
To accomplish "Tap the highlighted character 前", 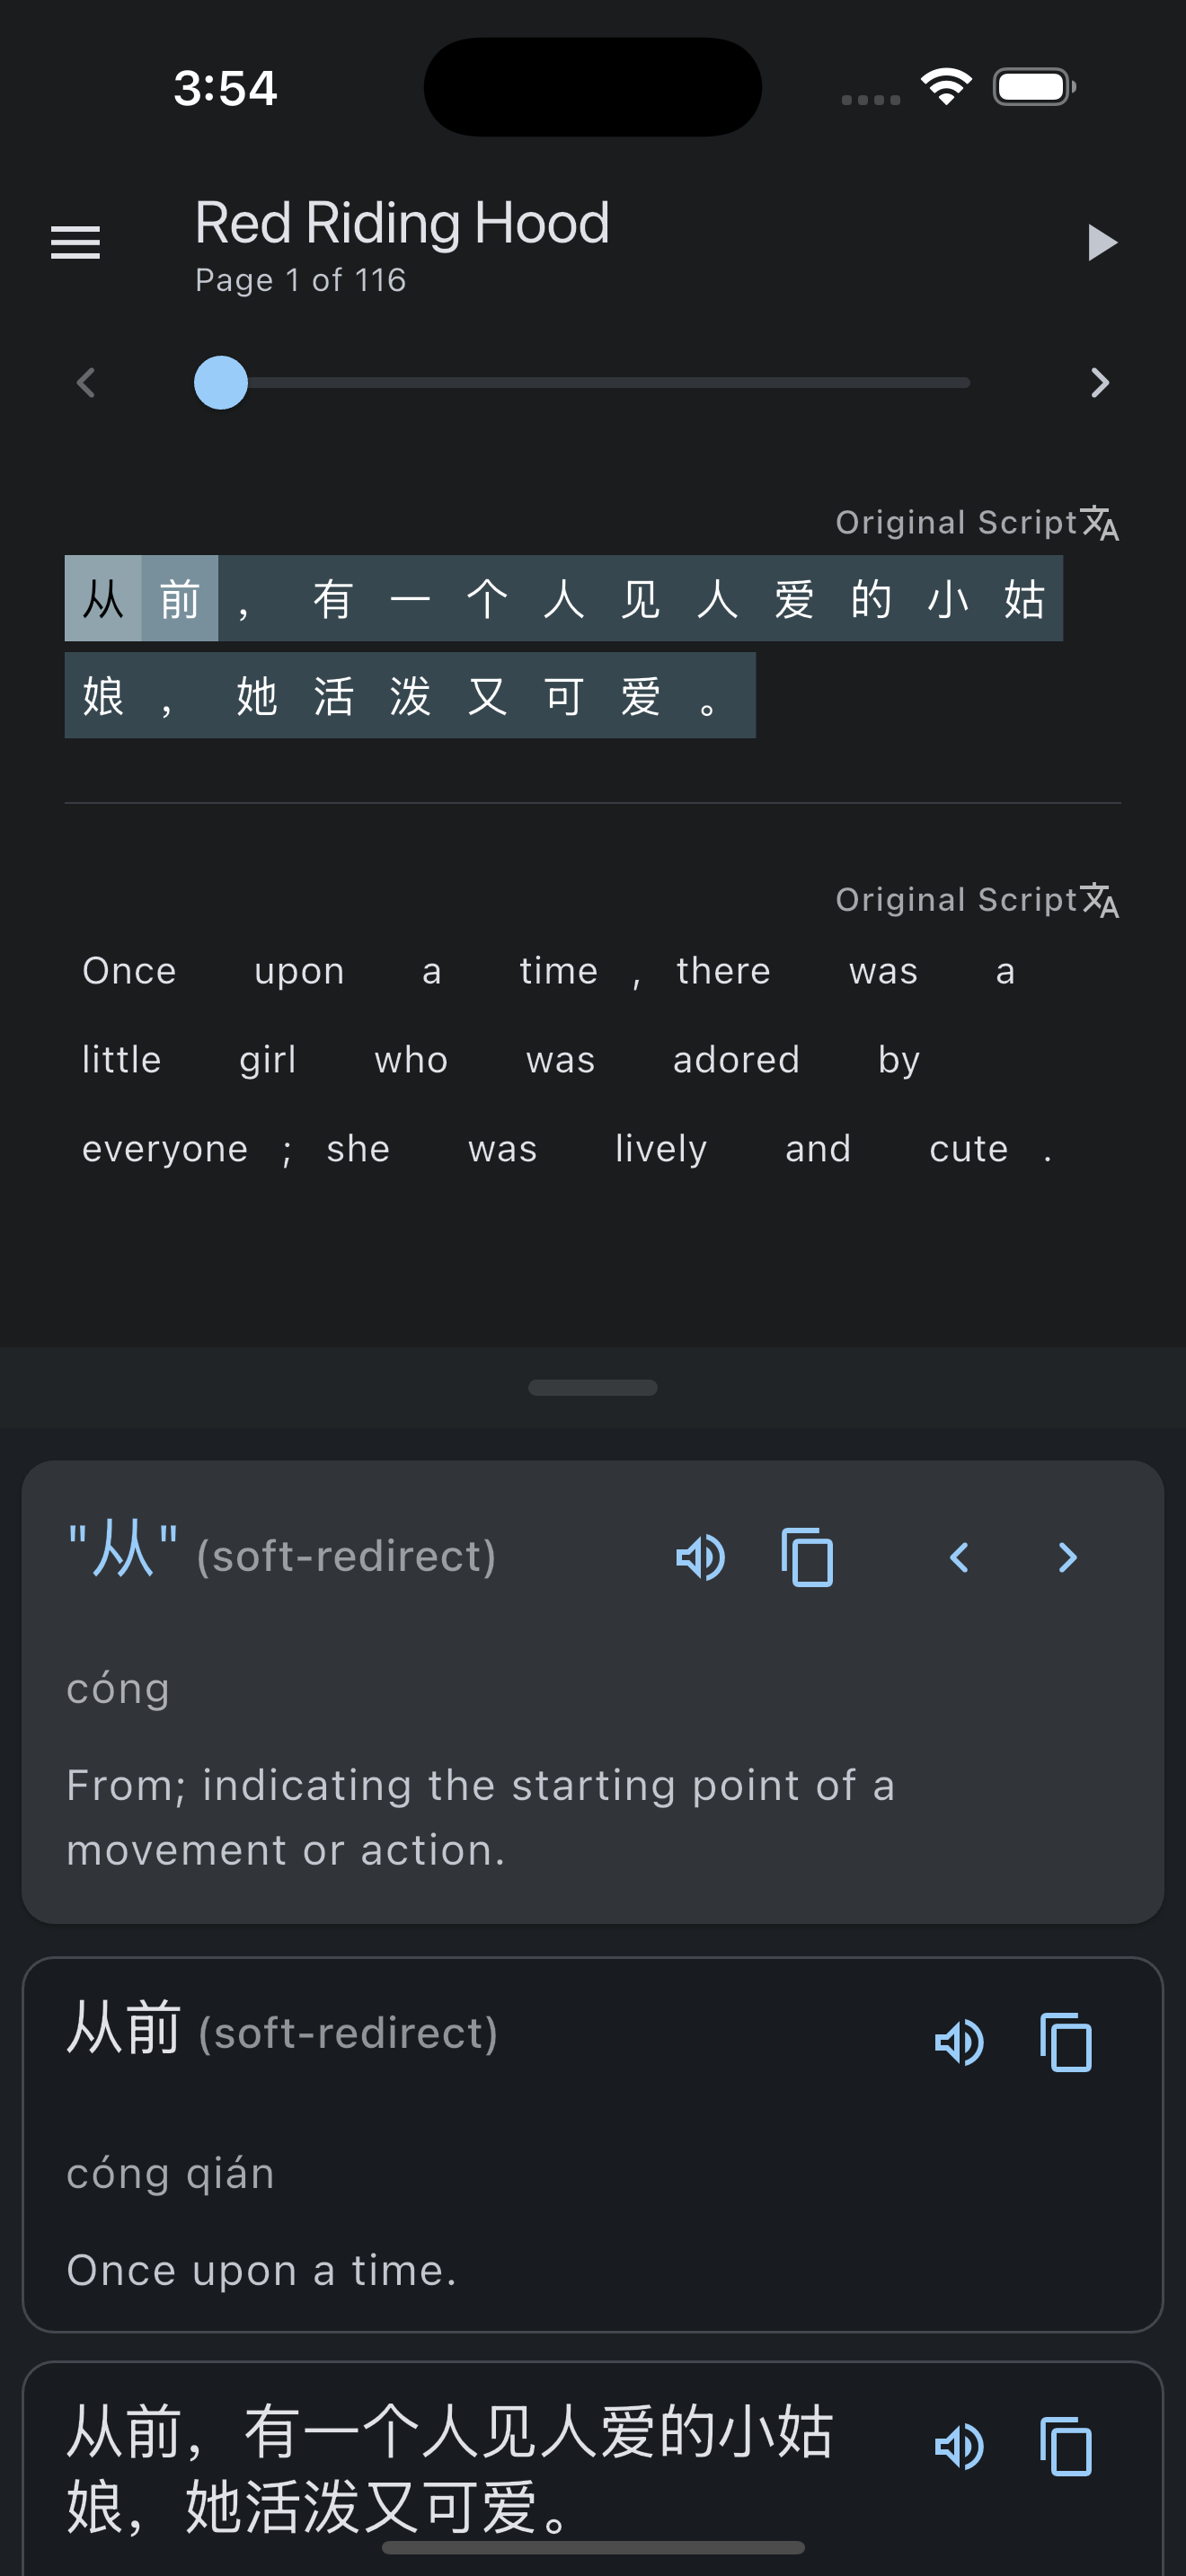I will tap(180, 598).
